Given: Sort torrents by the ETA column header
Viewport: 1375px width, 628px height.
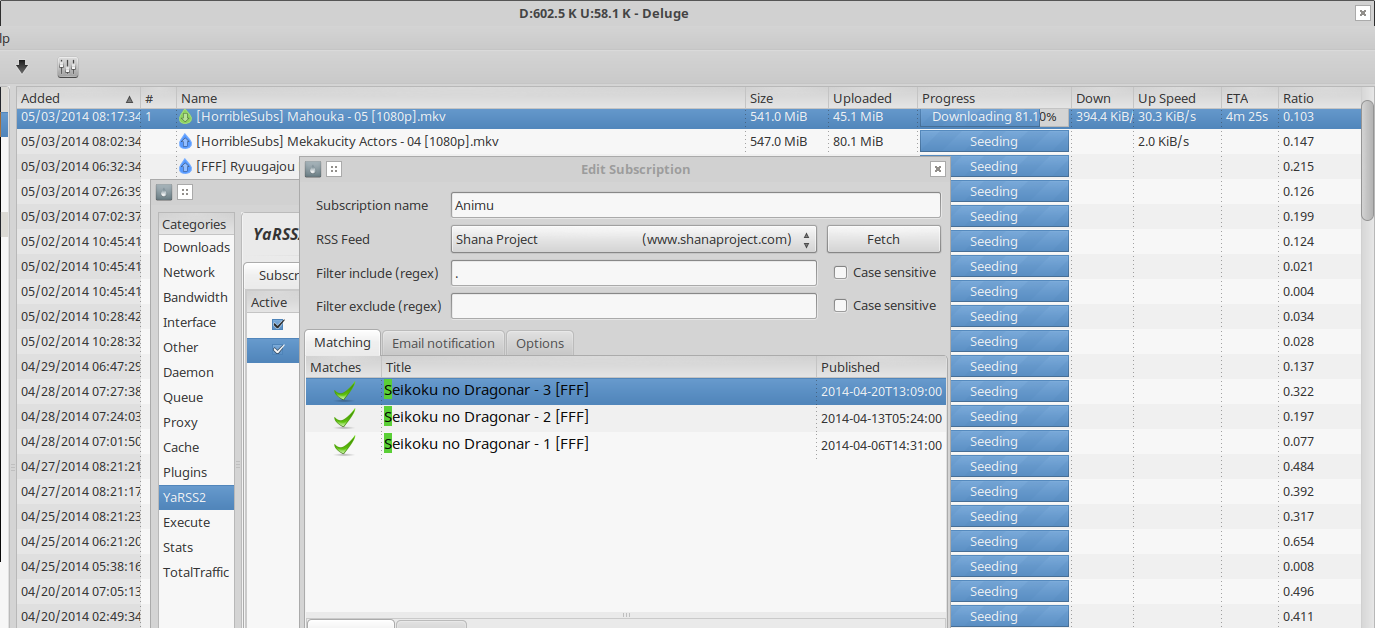Looking at the screenshot, I should pyautogui.click(x=1250, y=98).
